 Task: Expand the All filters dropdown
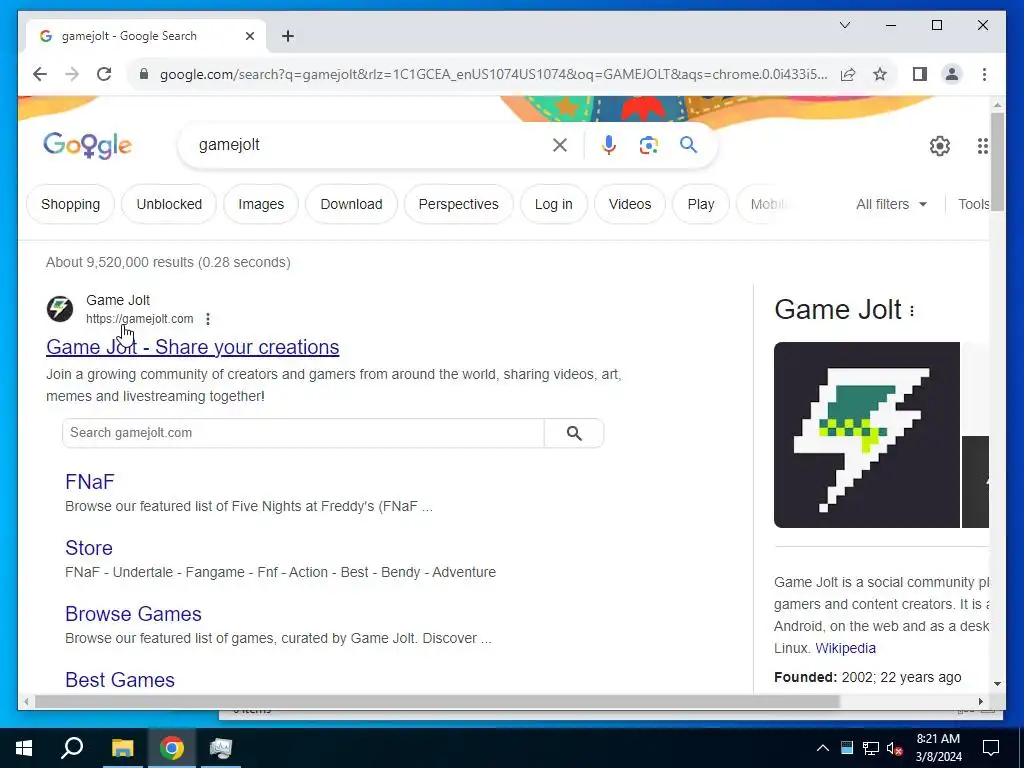(891, 204)
